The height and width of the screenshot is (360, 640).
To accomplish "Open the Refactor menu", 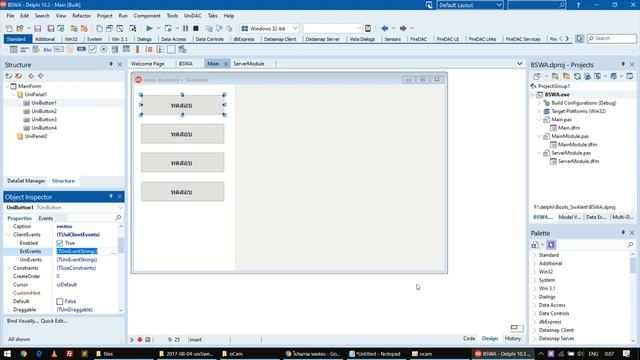I will click(x=81, y=16).
